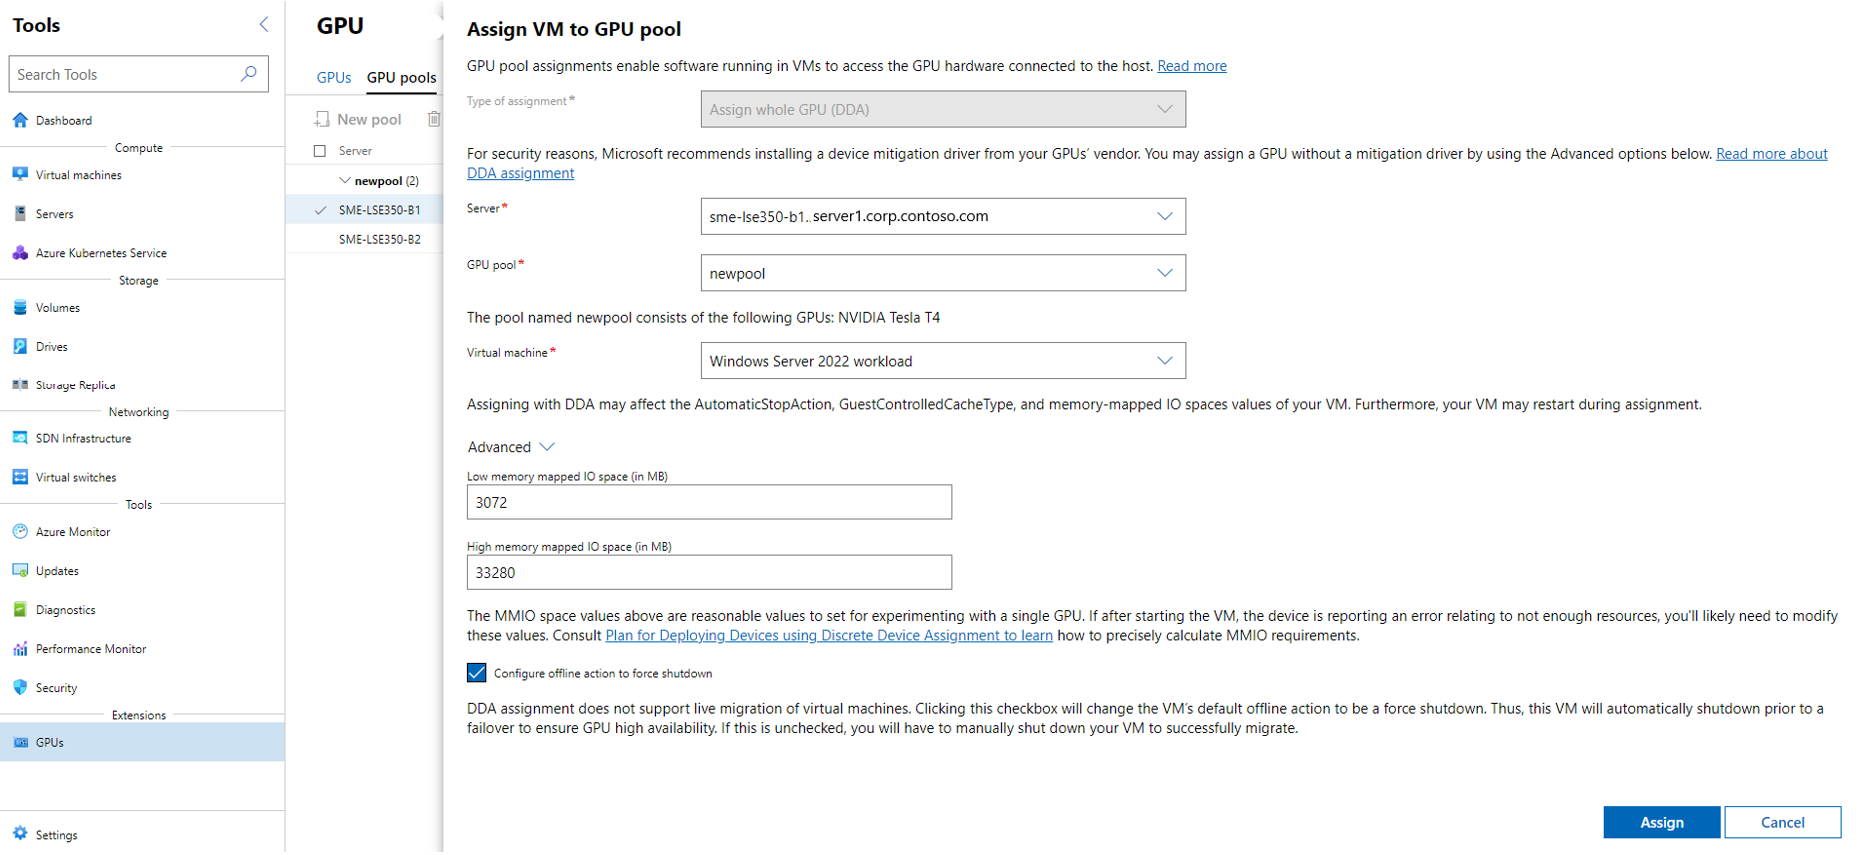
Task: Click the Storage Replica icon
Action: [x=20, y=385]
